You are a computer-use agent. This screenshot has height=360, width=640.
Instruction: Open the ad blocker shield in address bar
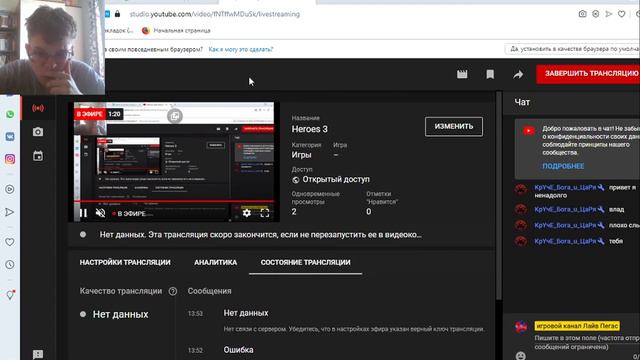[x=596, y=14]
